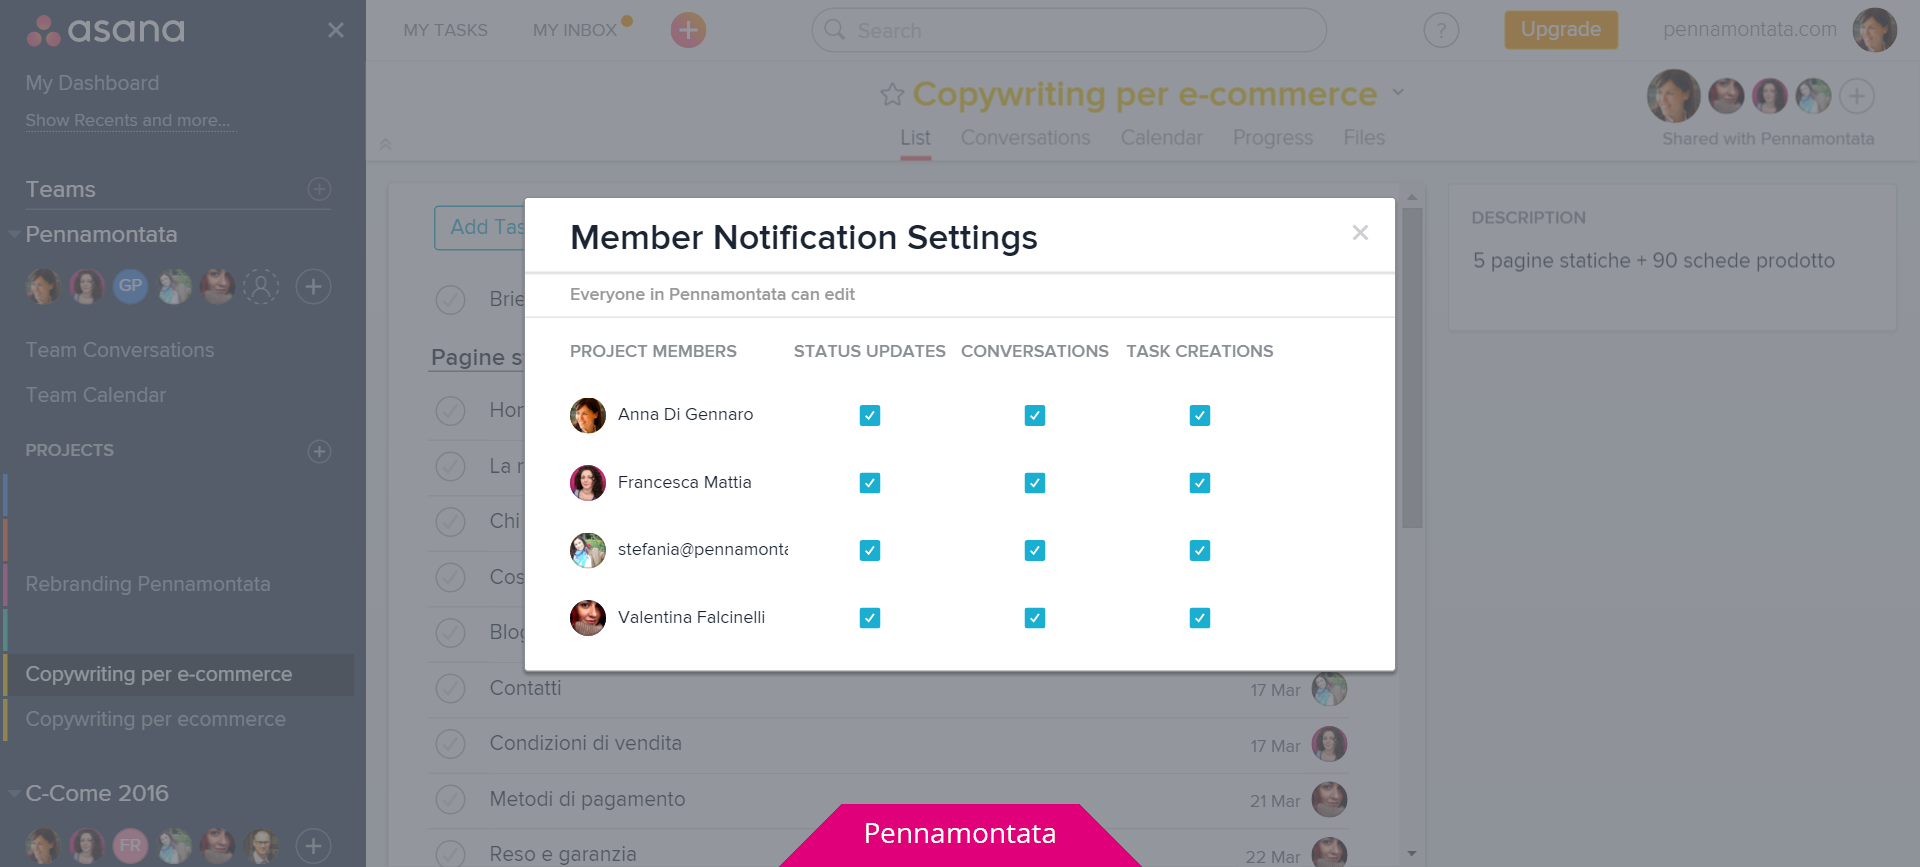Collapse the Pennamontata team section
The height and width of the screenshot is (867, 1920).
pyautogui.click(x=13, y=234)
